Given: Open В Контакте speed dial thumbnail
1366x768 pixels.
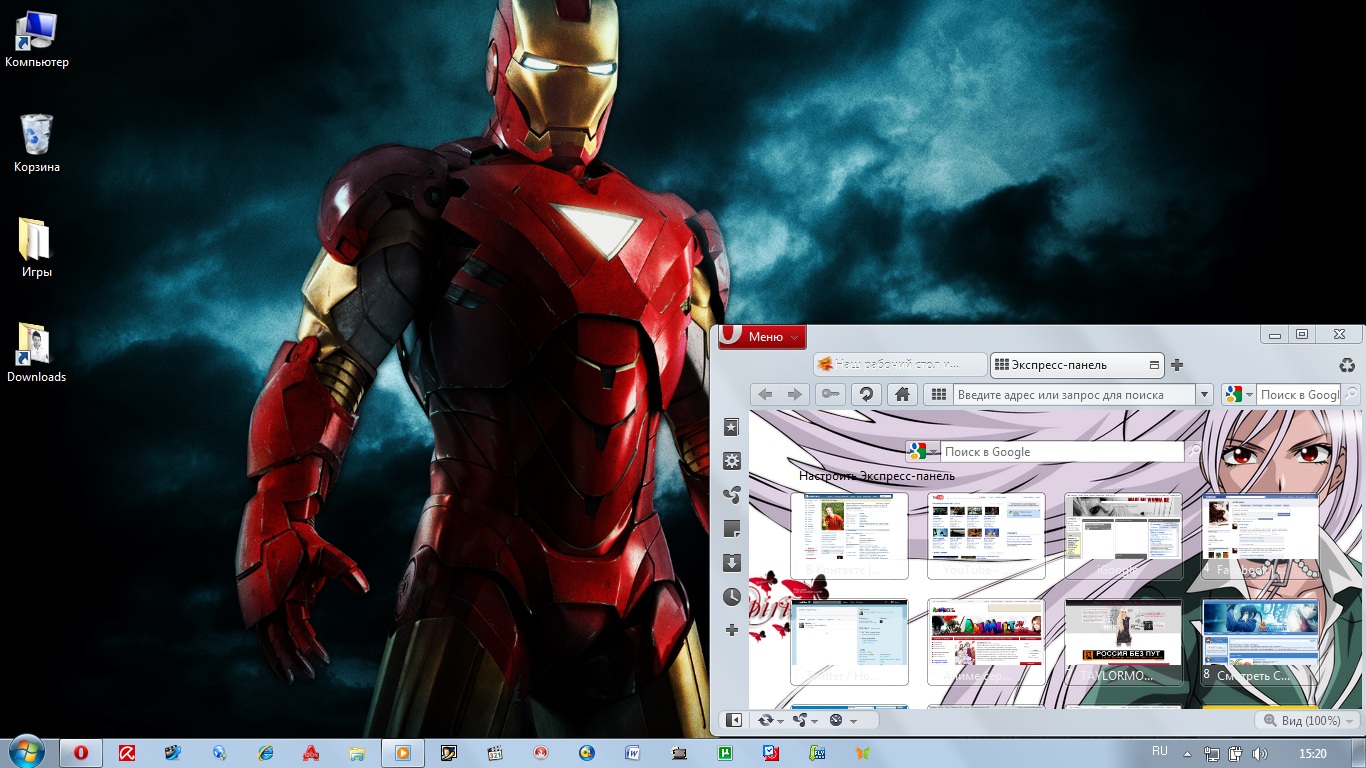Looking at the screenshot, I should click(x=849, y=535).
